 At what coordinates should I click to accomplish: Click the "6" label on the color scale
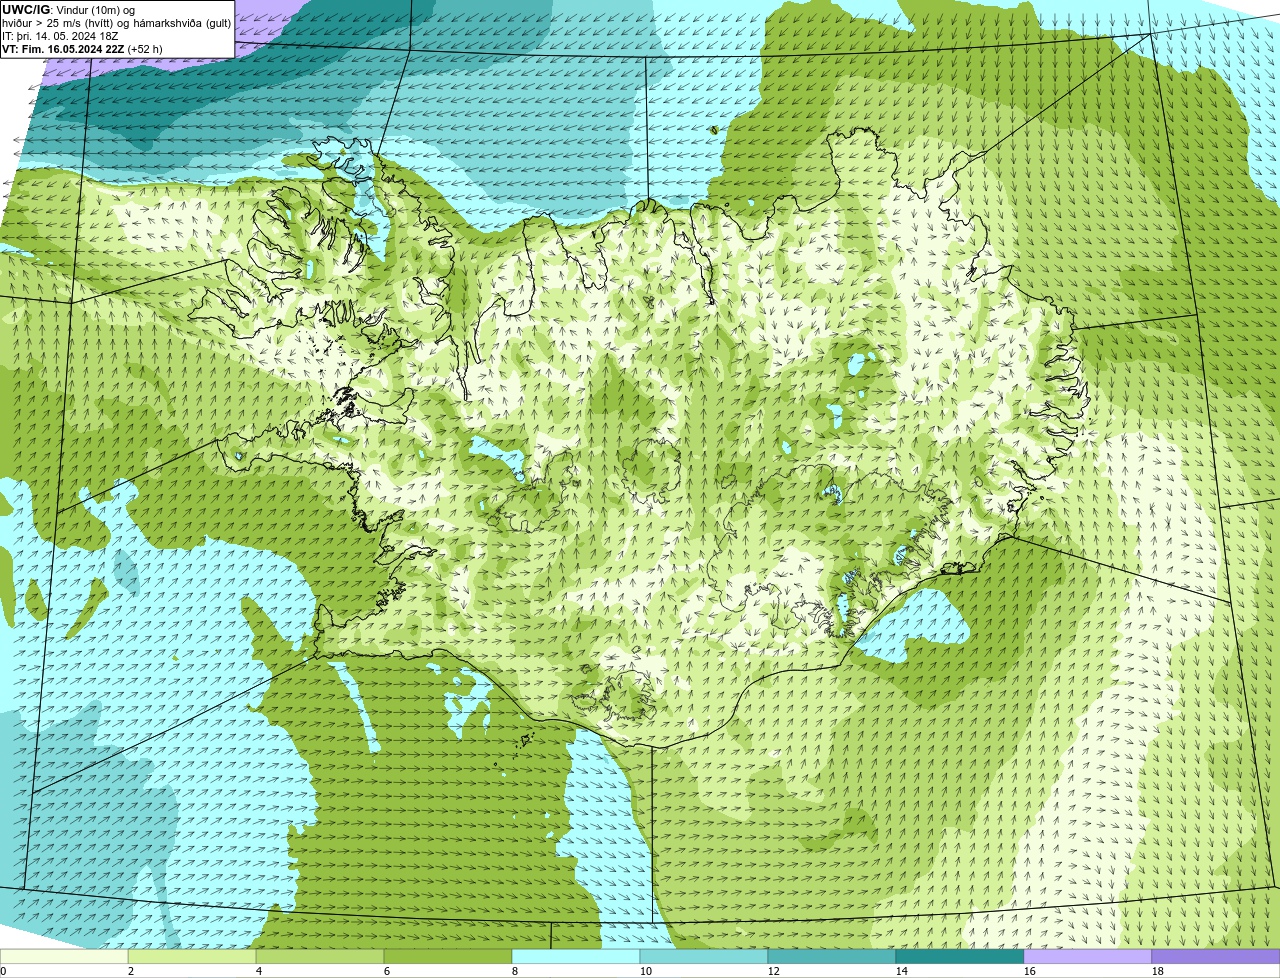387,971
